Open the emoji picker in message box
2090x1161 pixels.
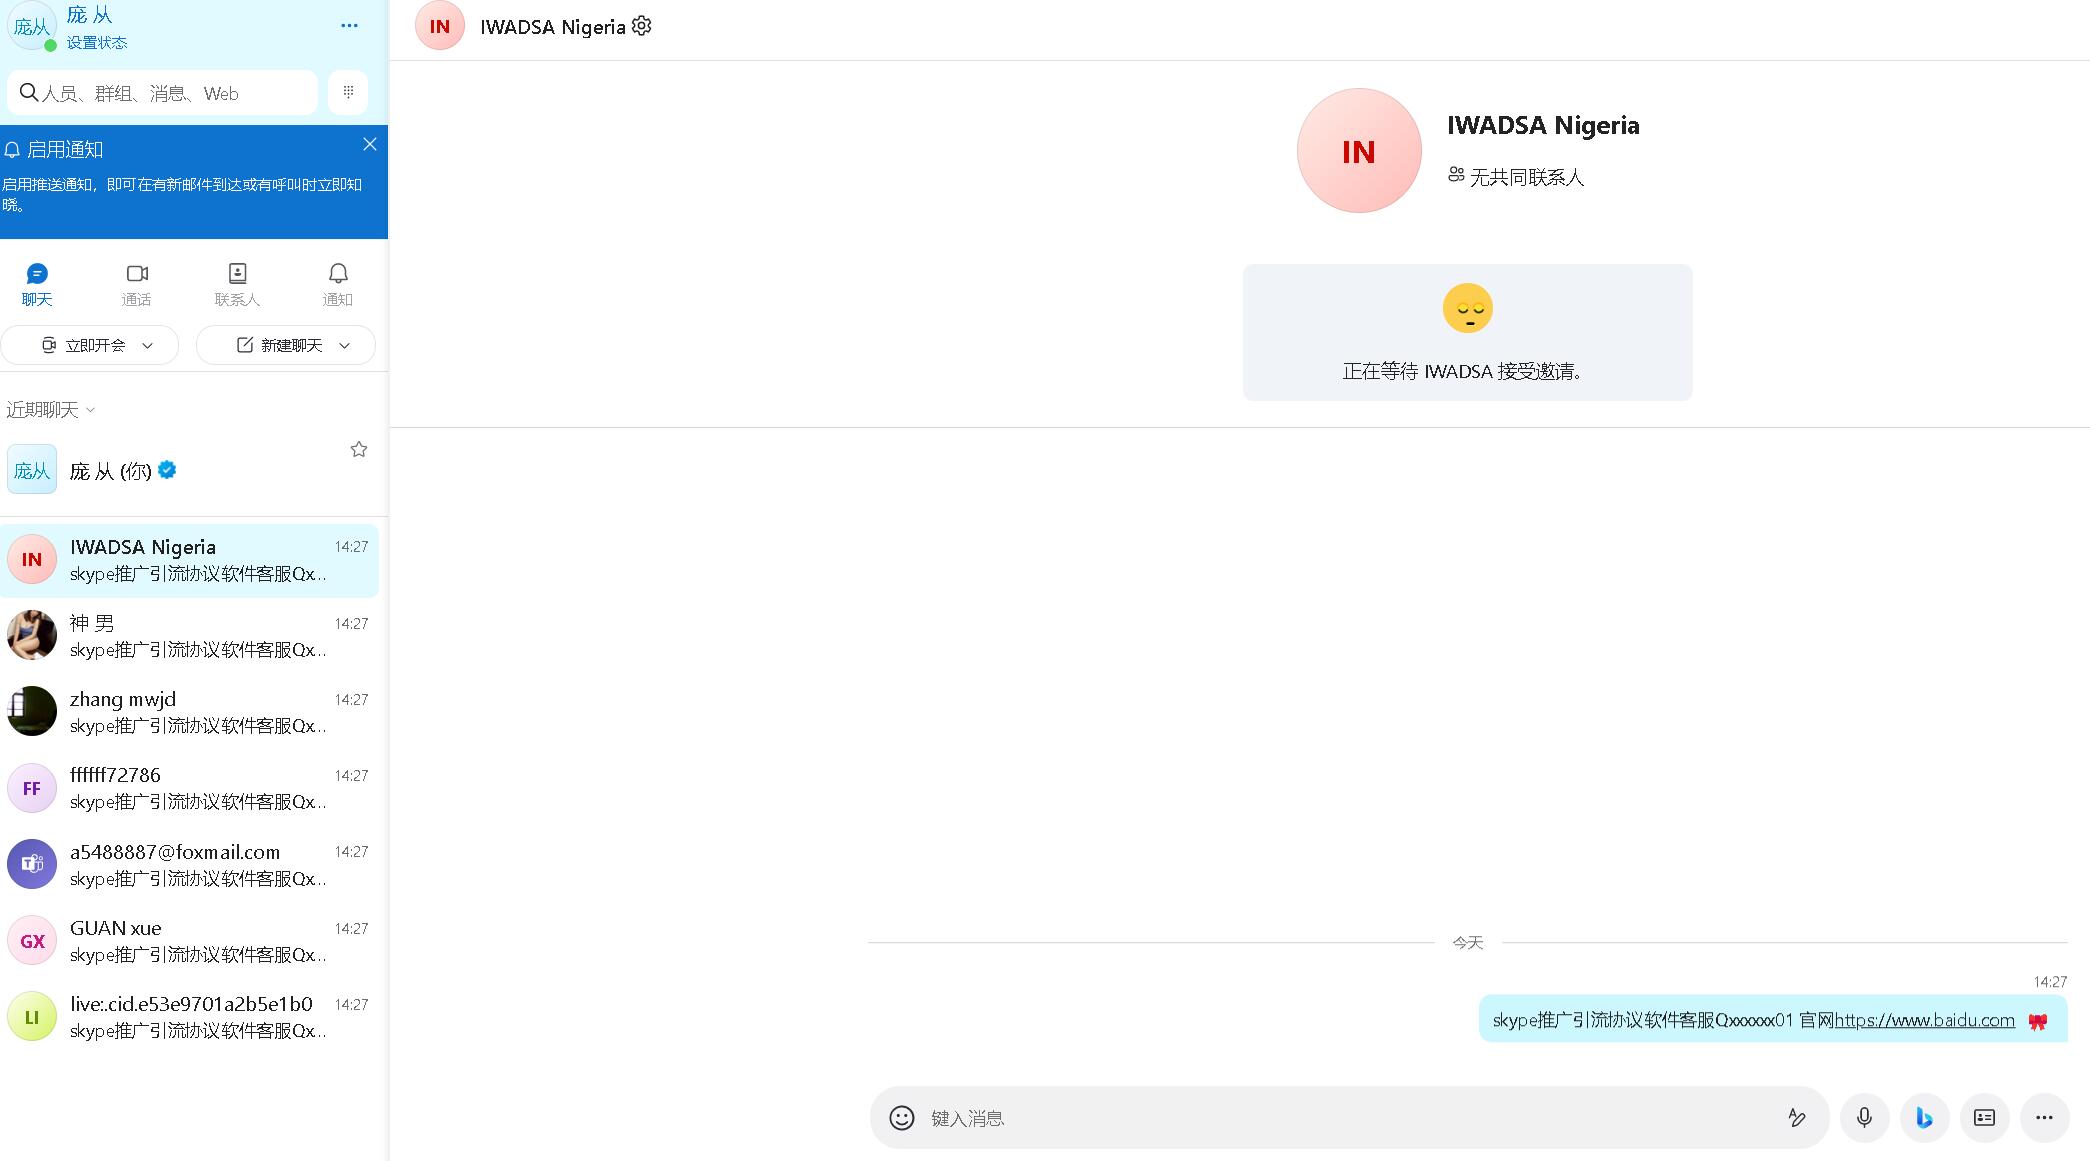[901, 1118]
